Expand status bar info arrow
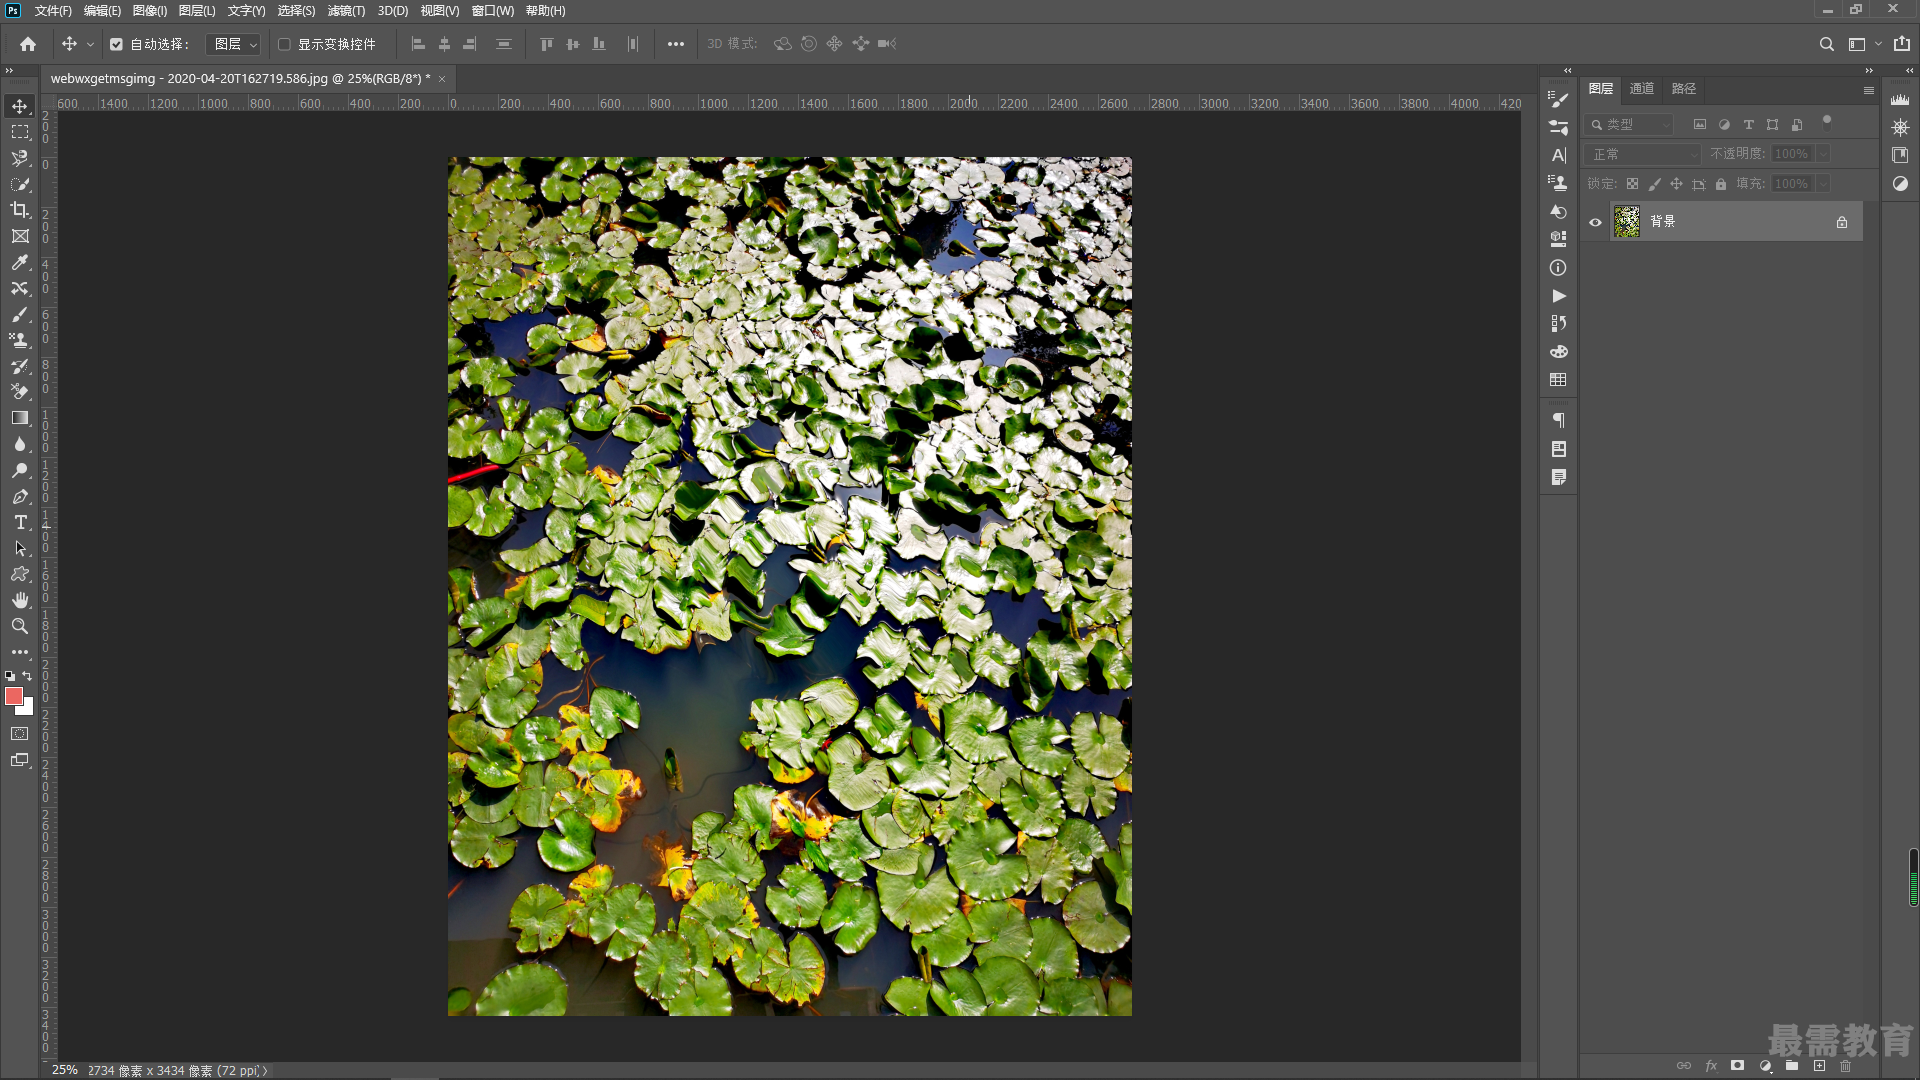The height and width of the screenshot is (1080, 1920). click(265, 1071)
